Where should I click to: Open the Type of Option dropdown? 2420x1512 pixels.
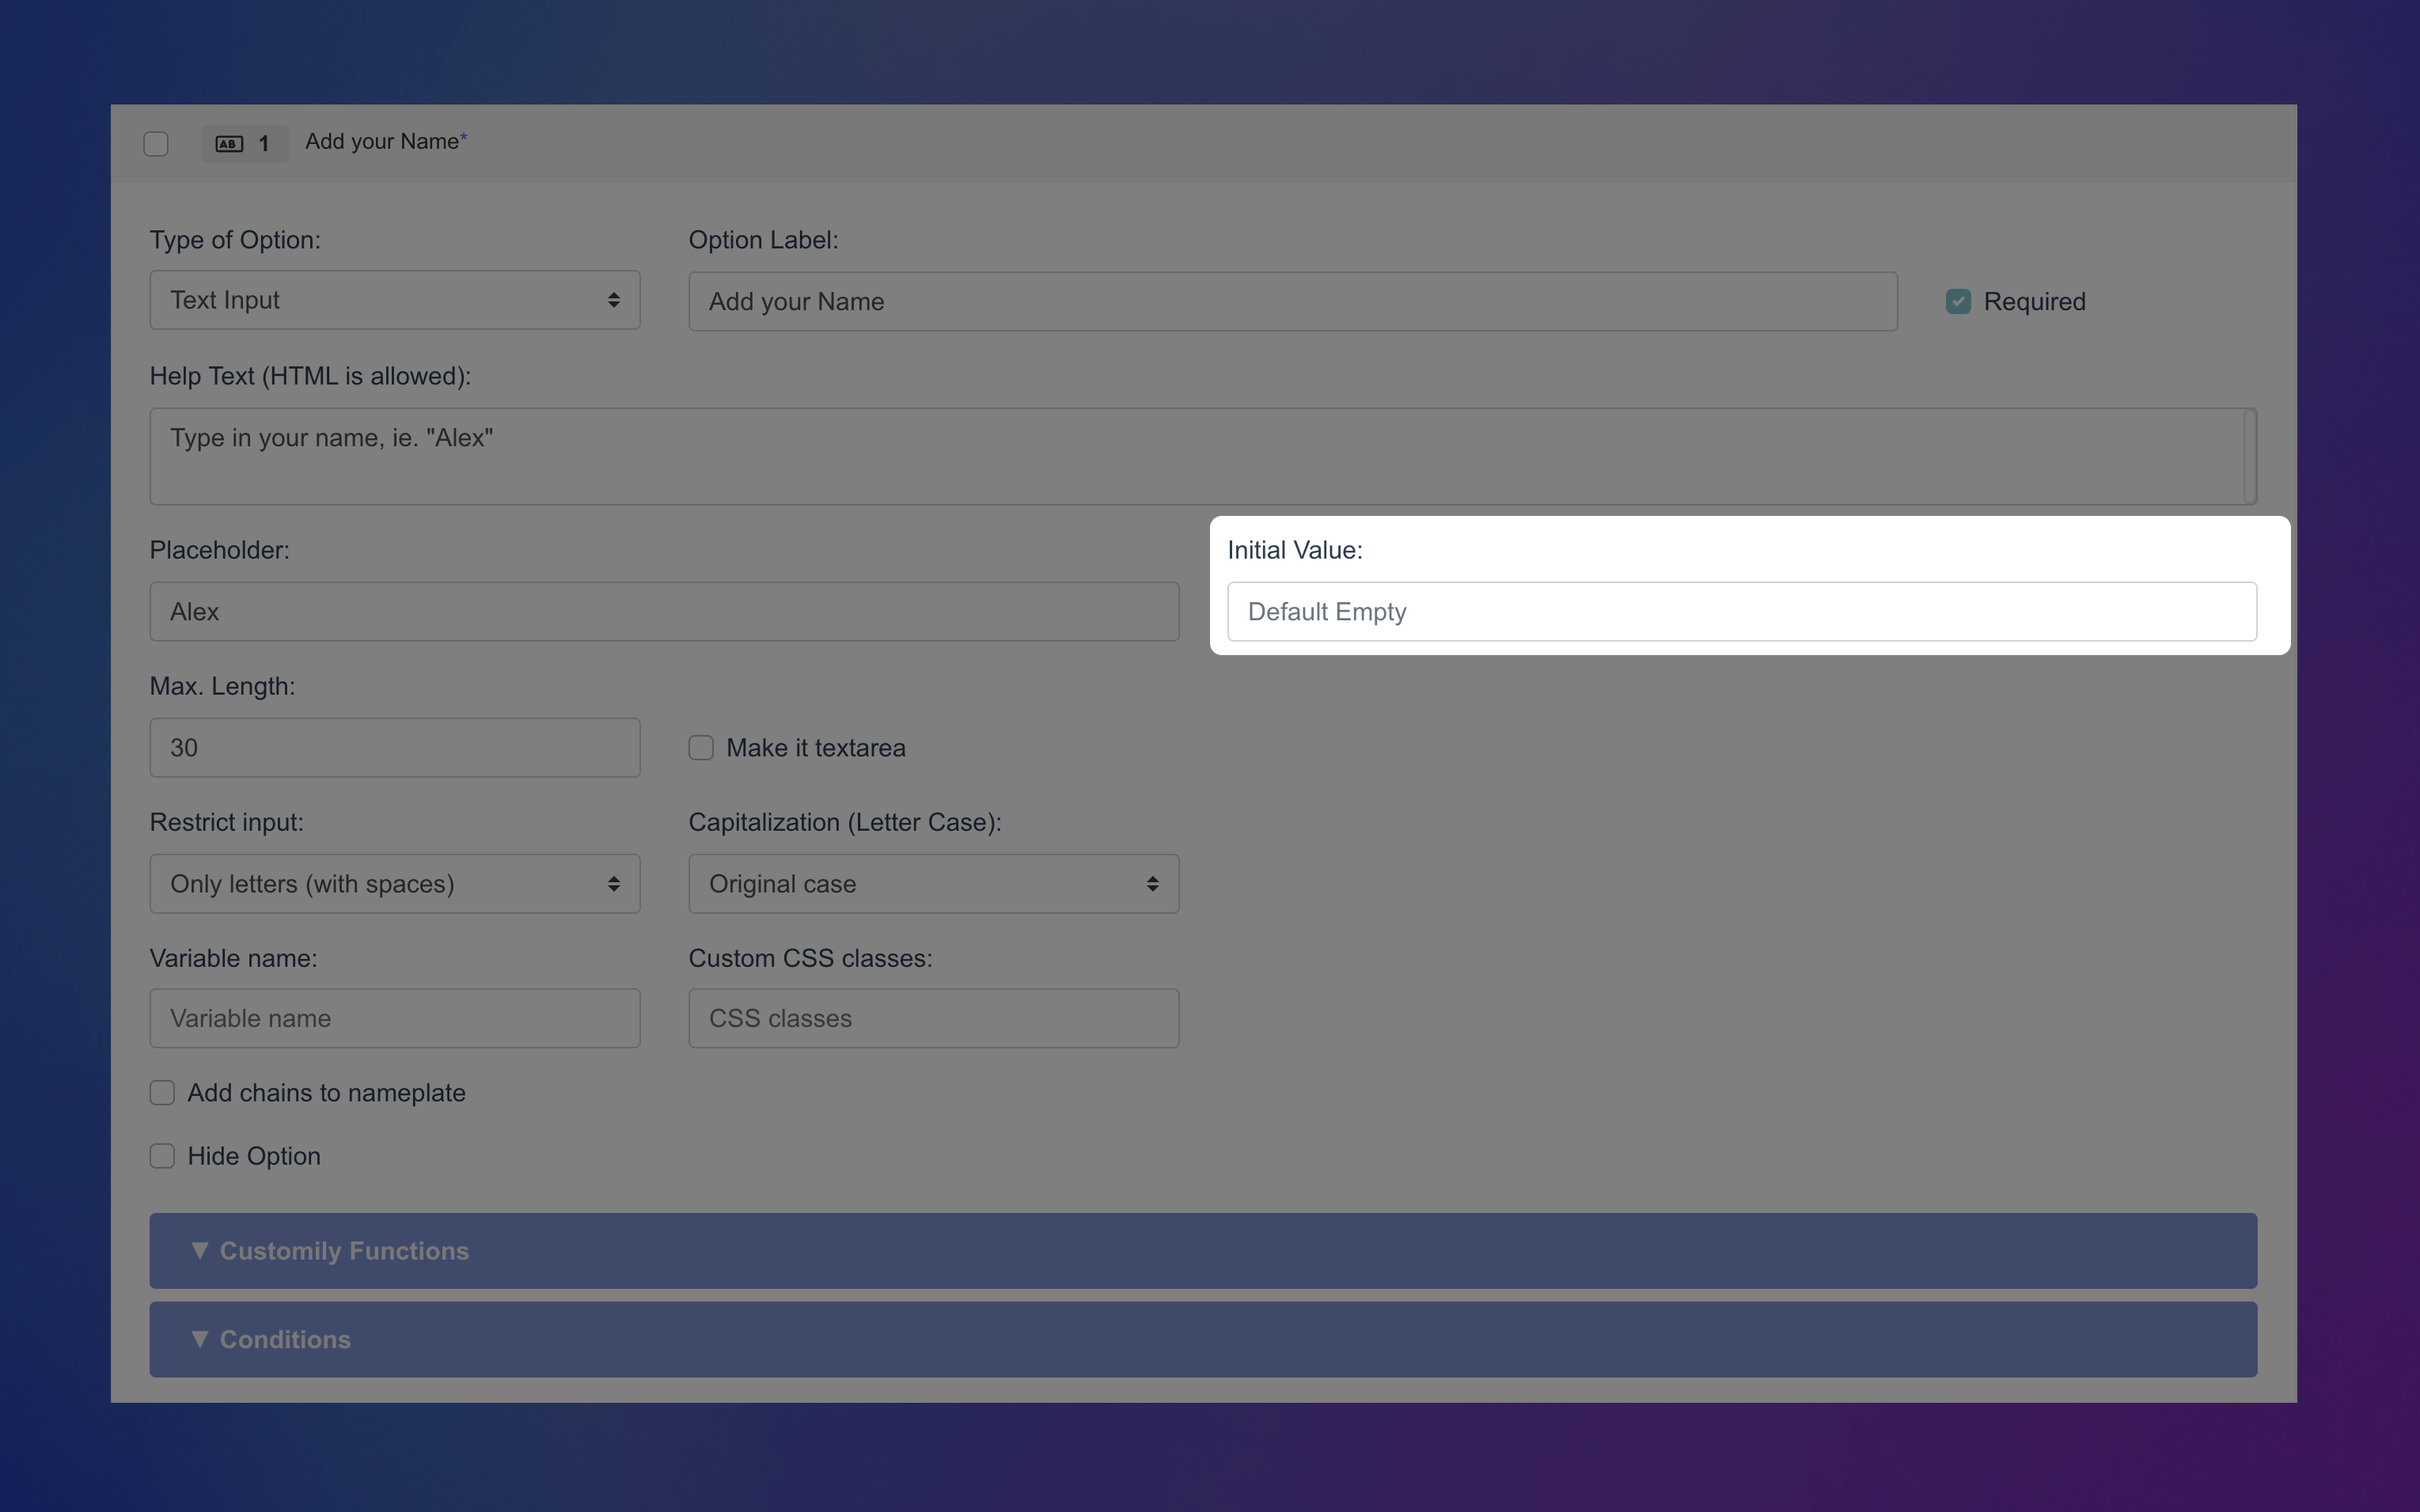tap(394, 299)
